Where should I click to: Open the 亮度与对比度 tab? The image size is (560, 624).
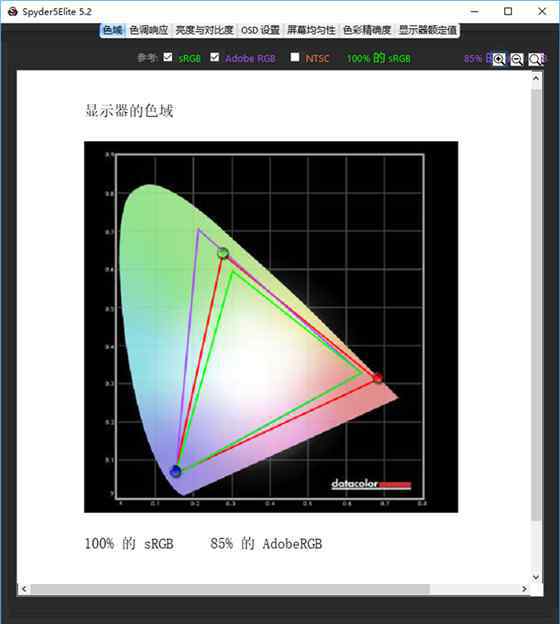point(204,30)
